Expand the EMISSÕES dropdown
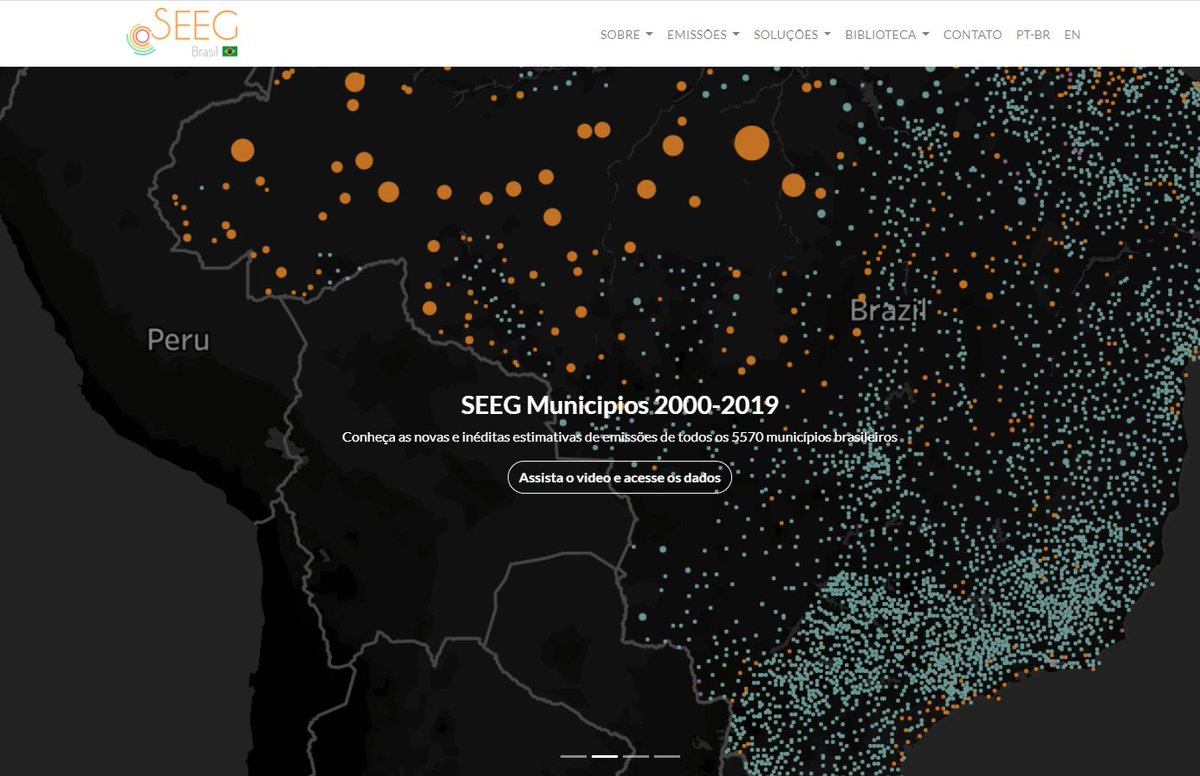1200x776 pixels. point(703,34)
